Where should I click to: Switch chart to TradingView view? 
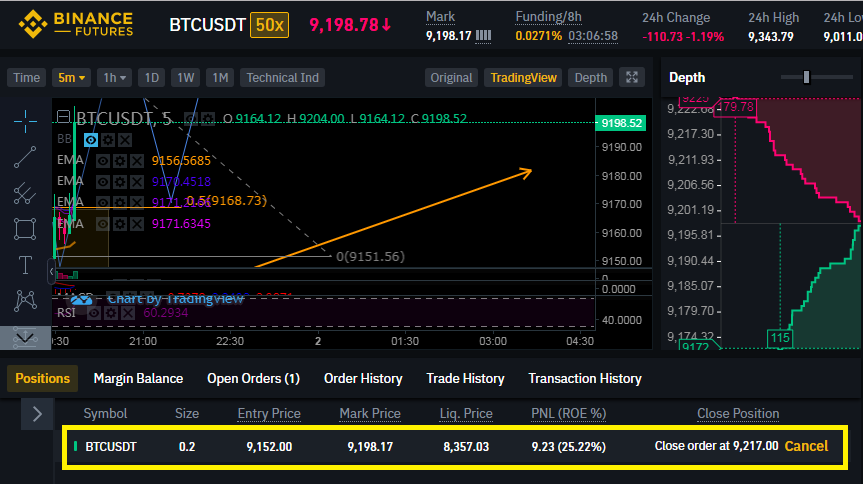coord(523,78)
